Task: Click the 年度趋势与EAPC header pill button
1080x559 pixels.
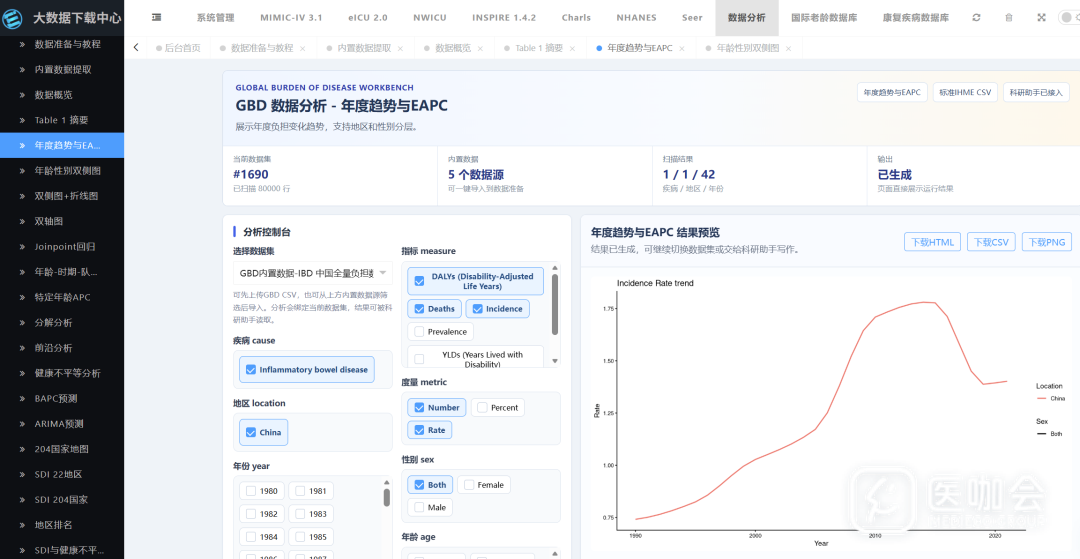Action: [x=893, y=92]
